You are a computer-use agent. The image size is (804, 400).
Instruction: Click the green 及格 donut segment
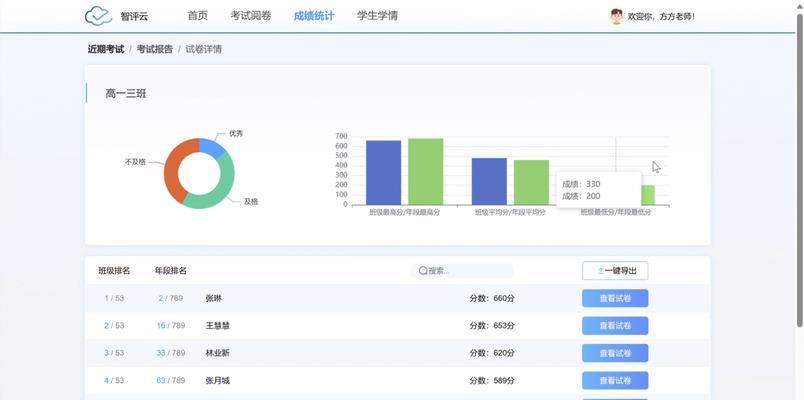pyautogui.click(x=218, y=197)
